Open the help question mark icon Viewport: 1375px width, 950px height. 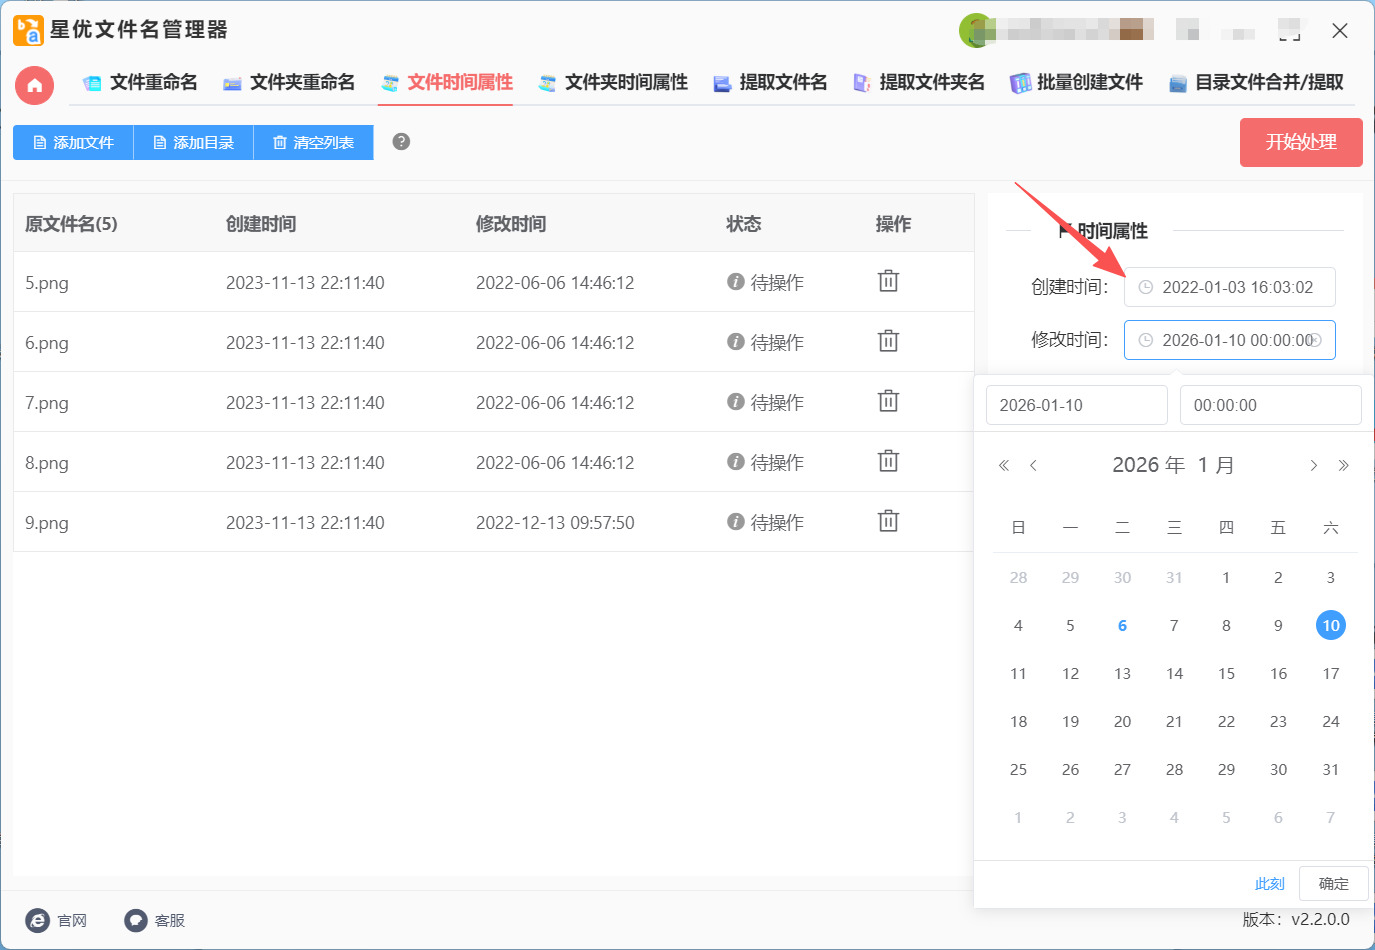401,142
